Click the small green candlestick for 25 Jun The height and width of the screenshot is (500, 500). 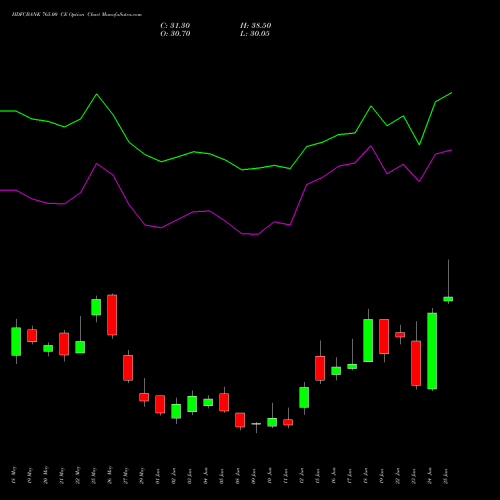tap(448, 299)
